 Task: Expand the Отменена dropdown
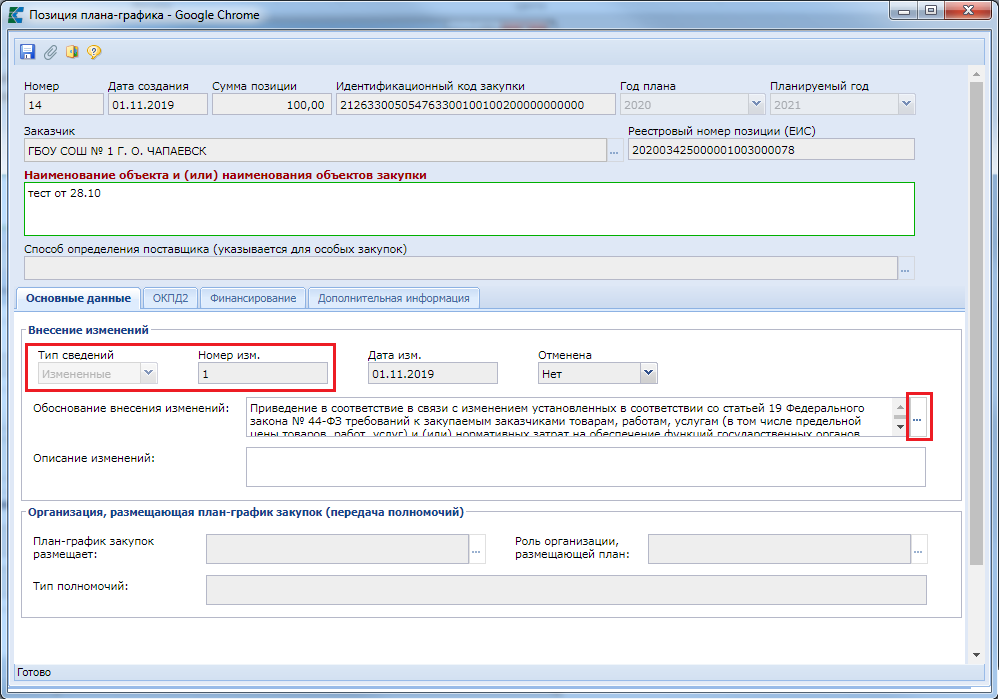[648, 373]
